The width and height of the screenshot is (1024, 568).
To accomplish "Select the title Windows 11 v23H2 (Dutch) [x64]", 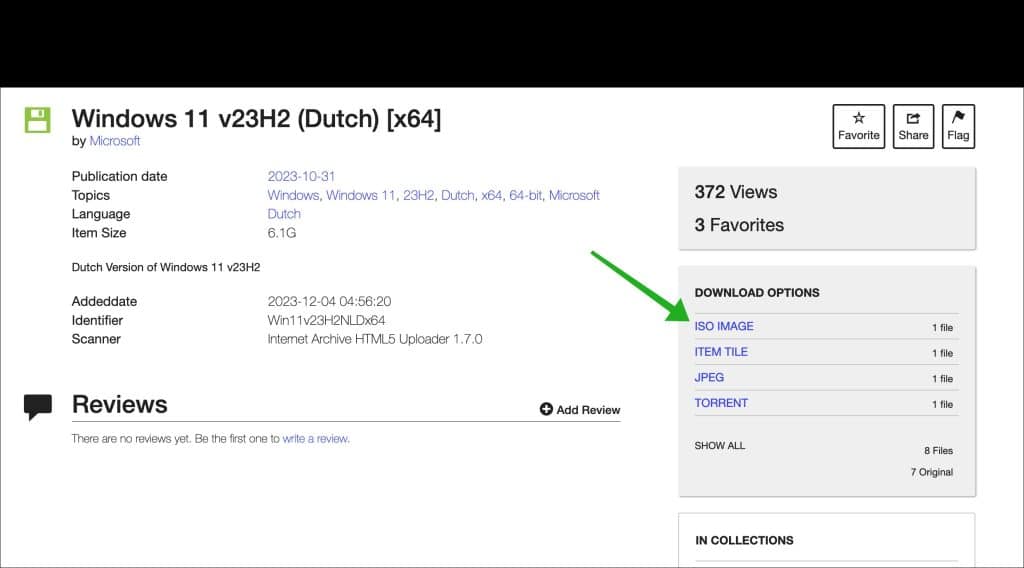I will (257, 119).
